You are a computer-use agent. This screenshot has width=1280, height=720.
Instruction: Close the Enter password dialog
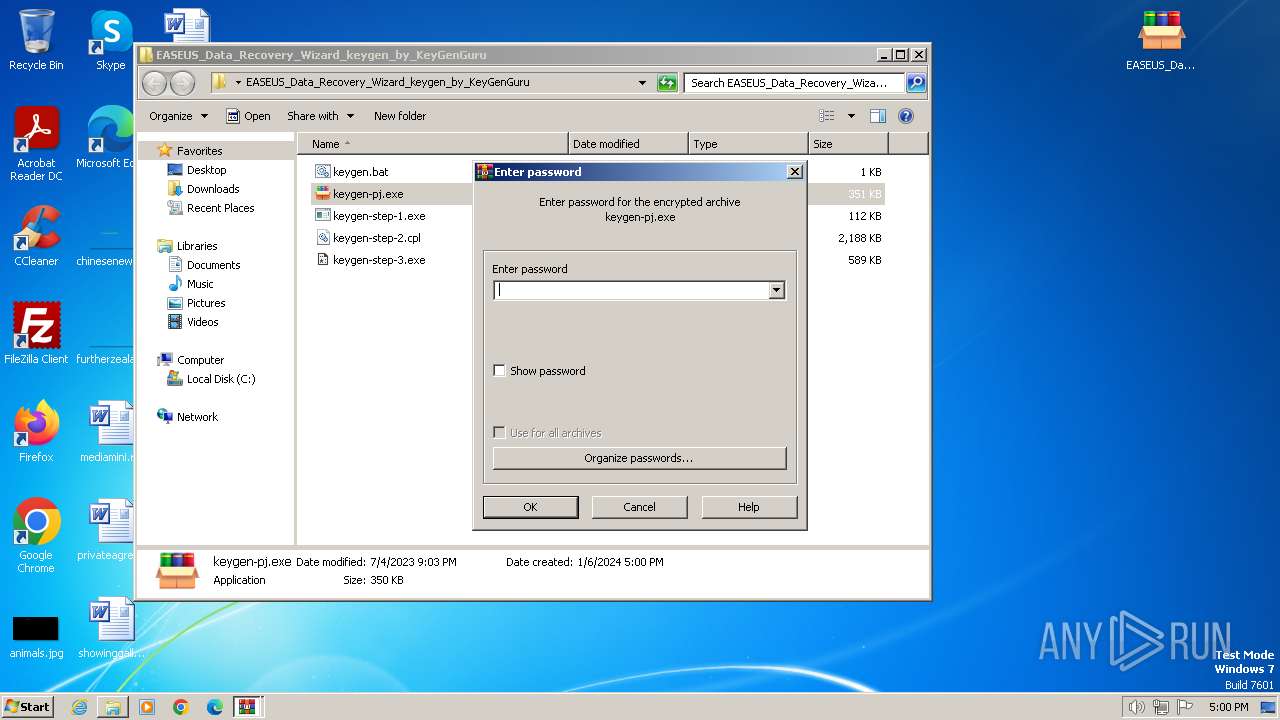tap(795, 172)
